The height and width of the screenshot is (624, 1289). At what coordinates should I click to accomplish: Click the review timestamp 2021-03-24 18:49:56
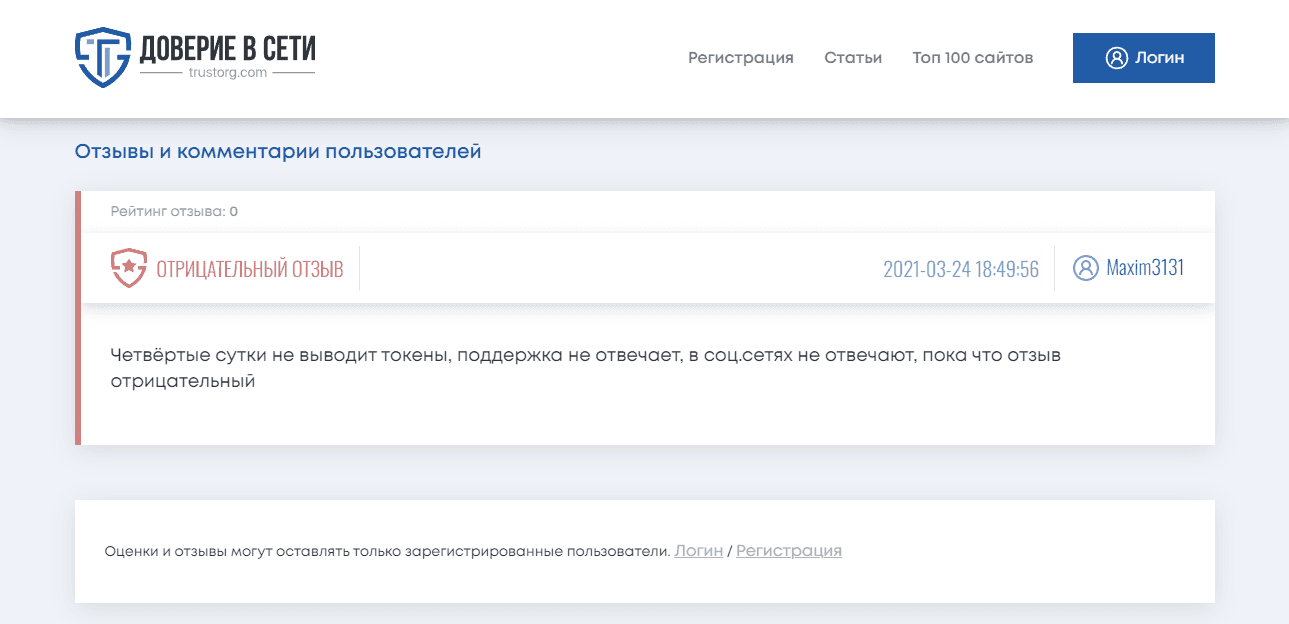pos(960,269)
